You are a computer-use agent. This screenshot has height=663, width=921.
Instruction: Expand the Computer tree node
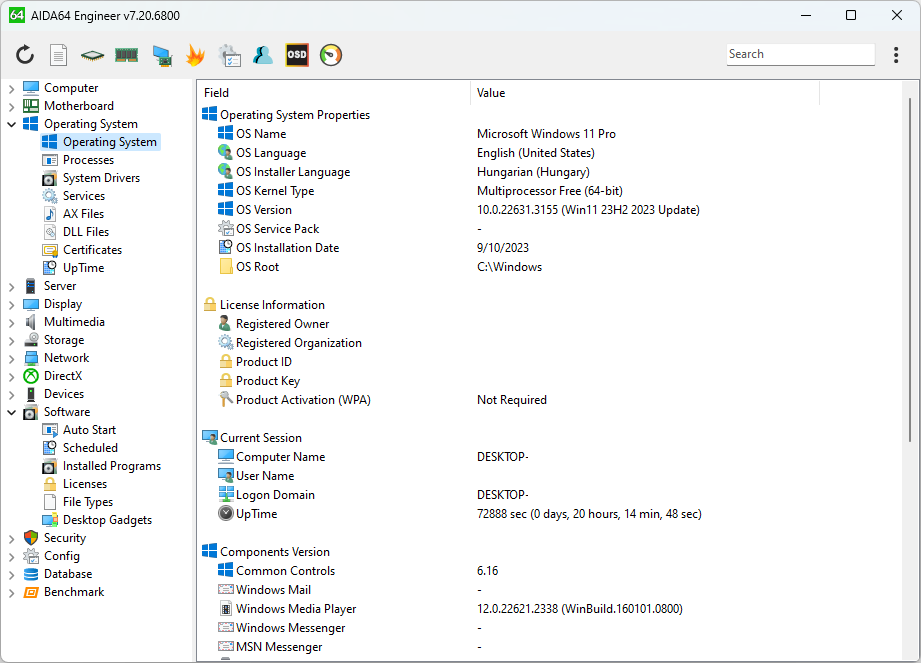tap(12, 89)
